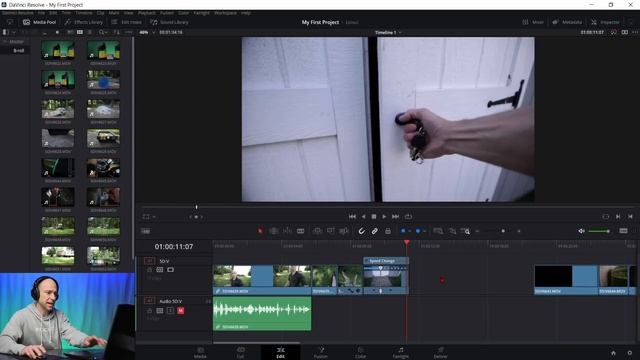The width and height of the screenshot is (640, 360).
Task: Open the Sound Library panel
Action: click(169, 22)
